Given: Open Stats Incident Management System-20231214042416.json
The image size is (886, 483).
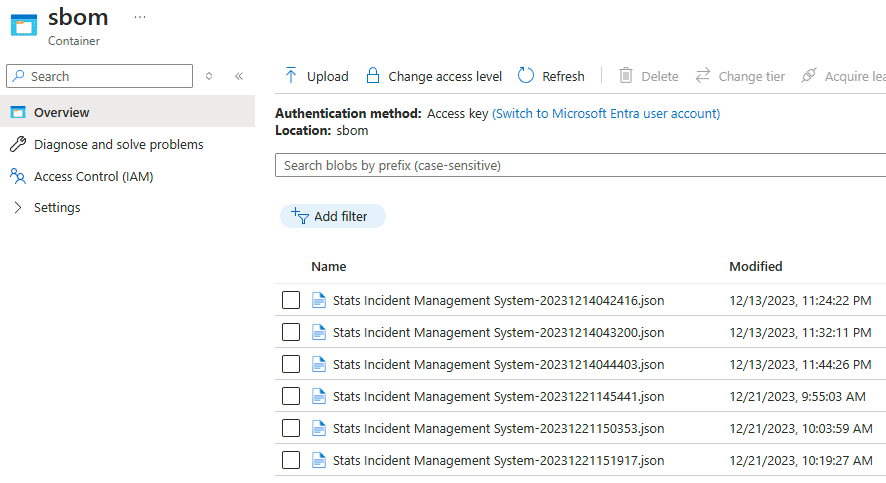Looking at the screenshot, I should coord(498,301).
